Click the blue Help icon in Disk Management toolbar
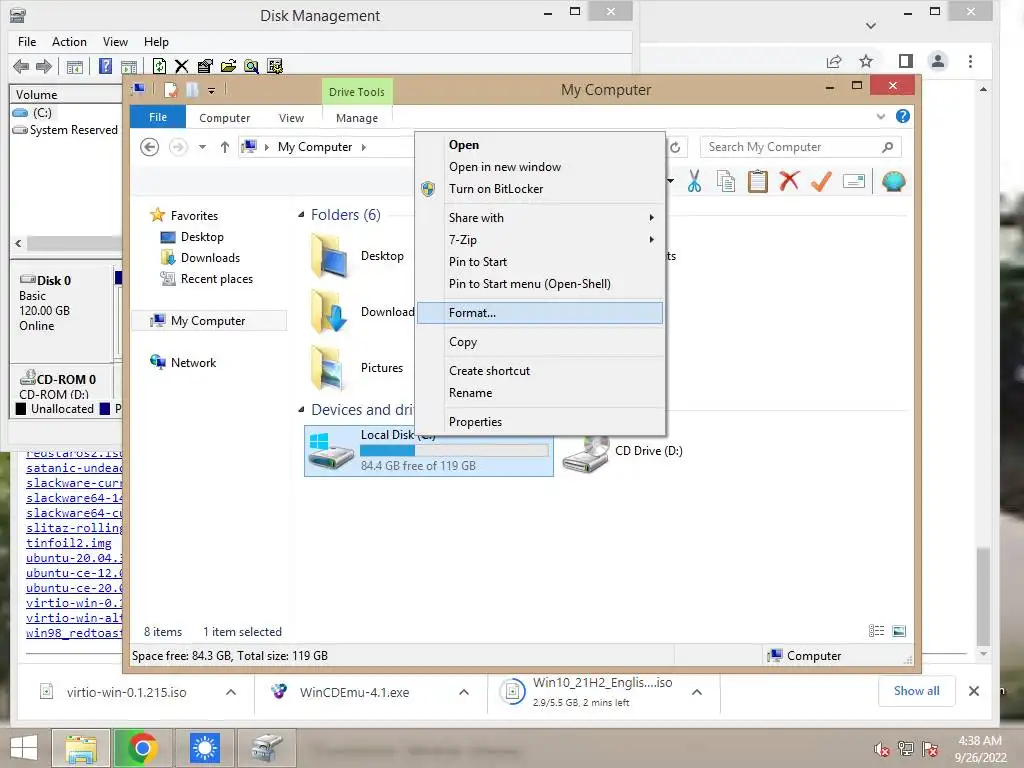Screen dimensions: 1024x768 coord(104,66)
